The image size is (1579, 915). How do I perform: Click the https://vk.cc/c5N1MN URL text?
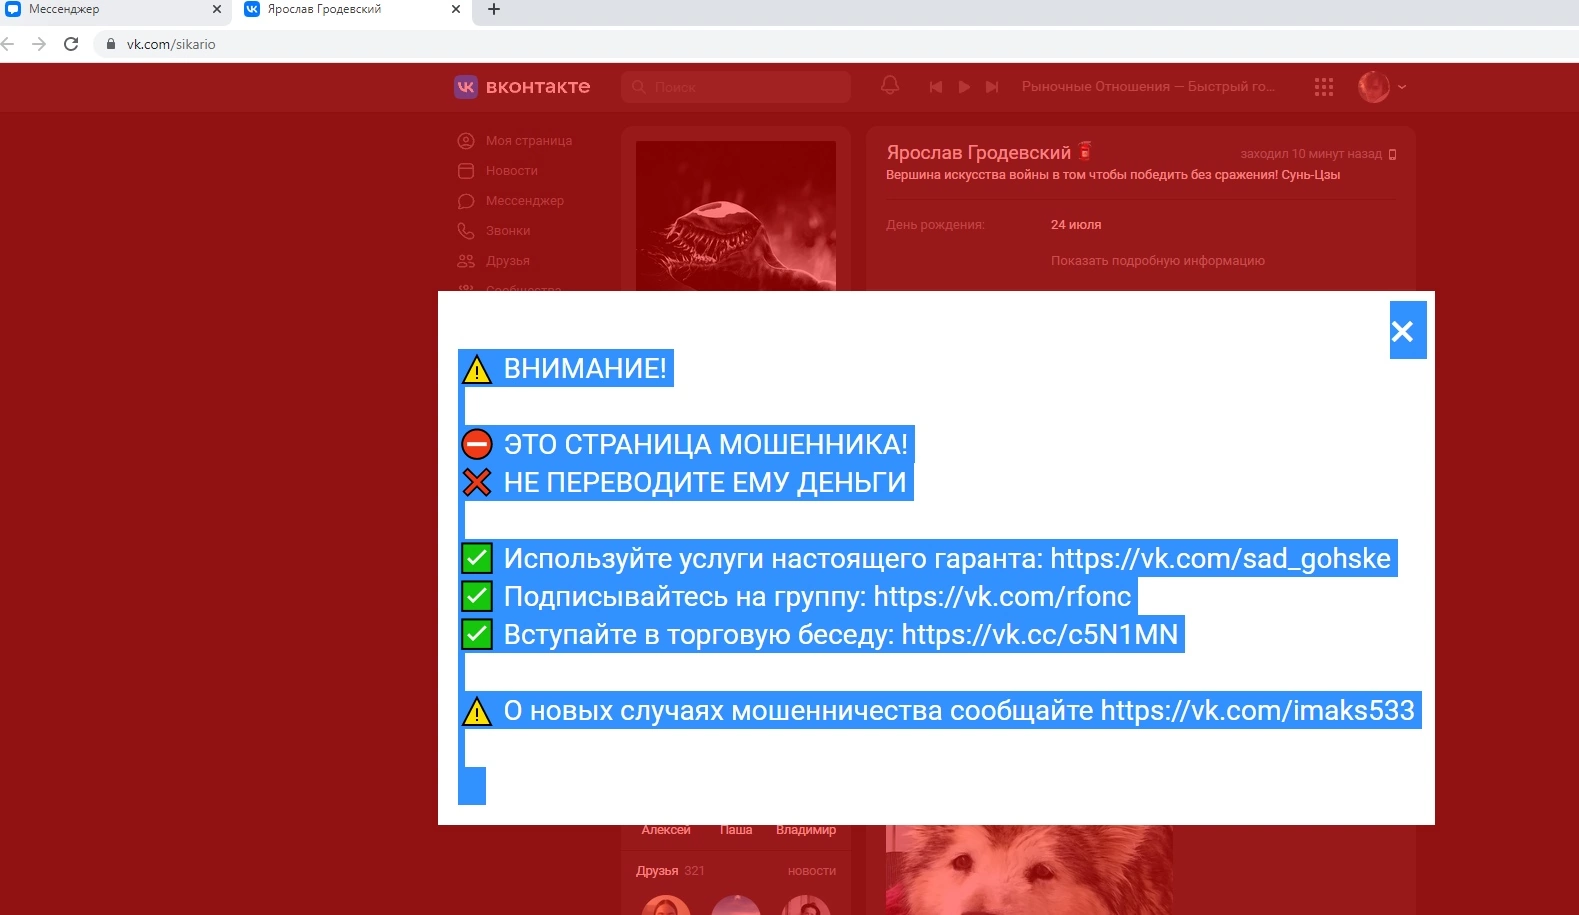point(1040,634)
